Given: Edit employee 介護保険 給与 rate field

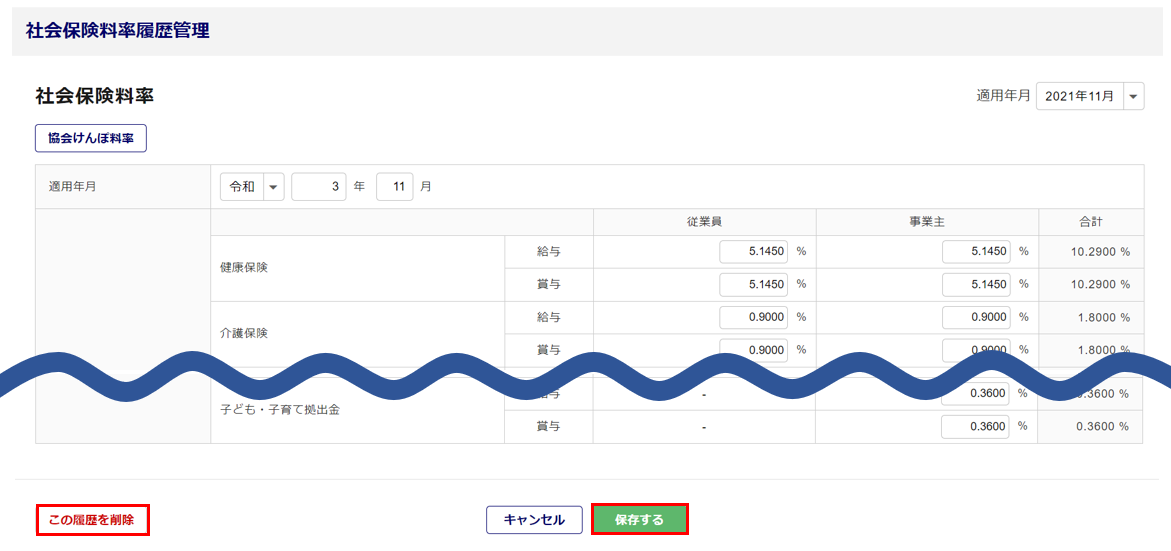Looking at the screenshot, I should [x=753, y=318].
